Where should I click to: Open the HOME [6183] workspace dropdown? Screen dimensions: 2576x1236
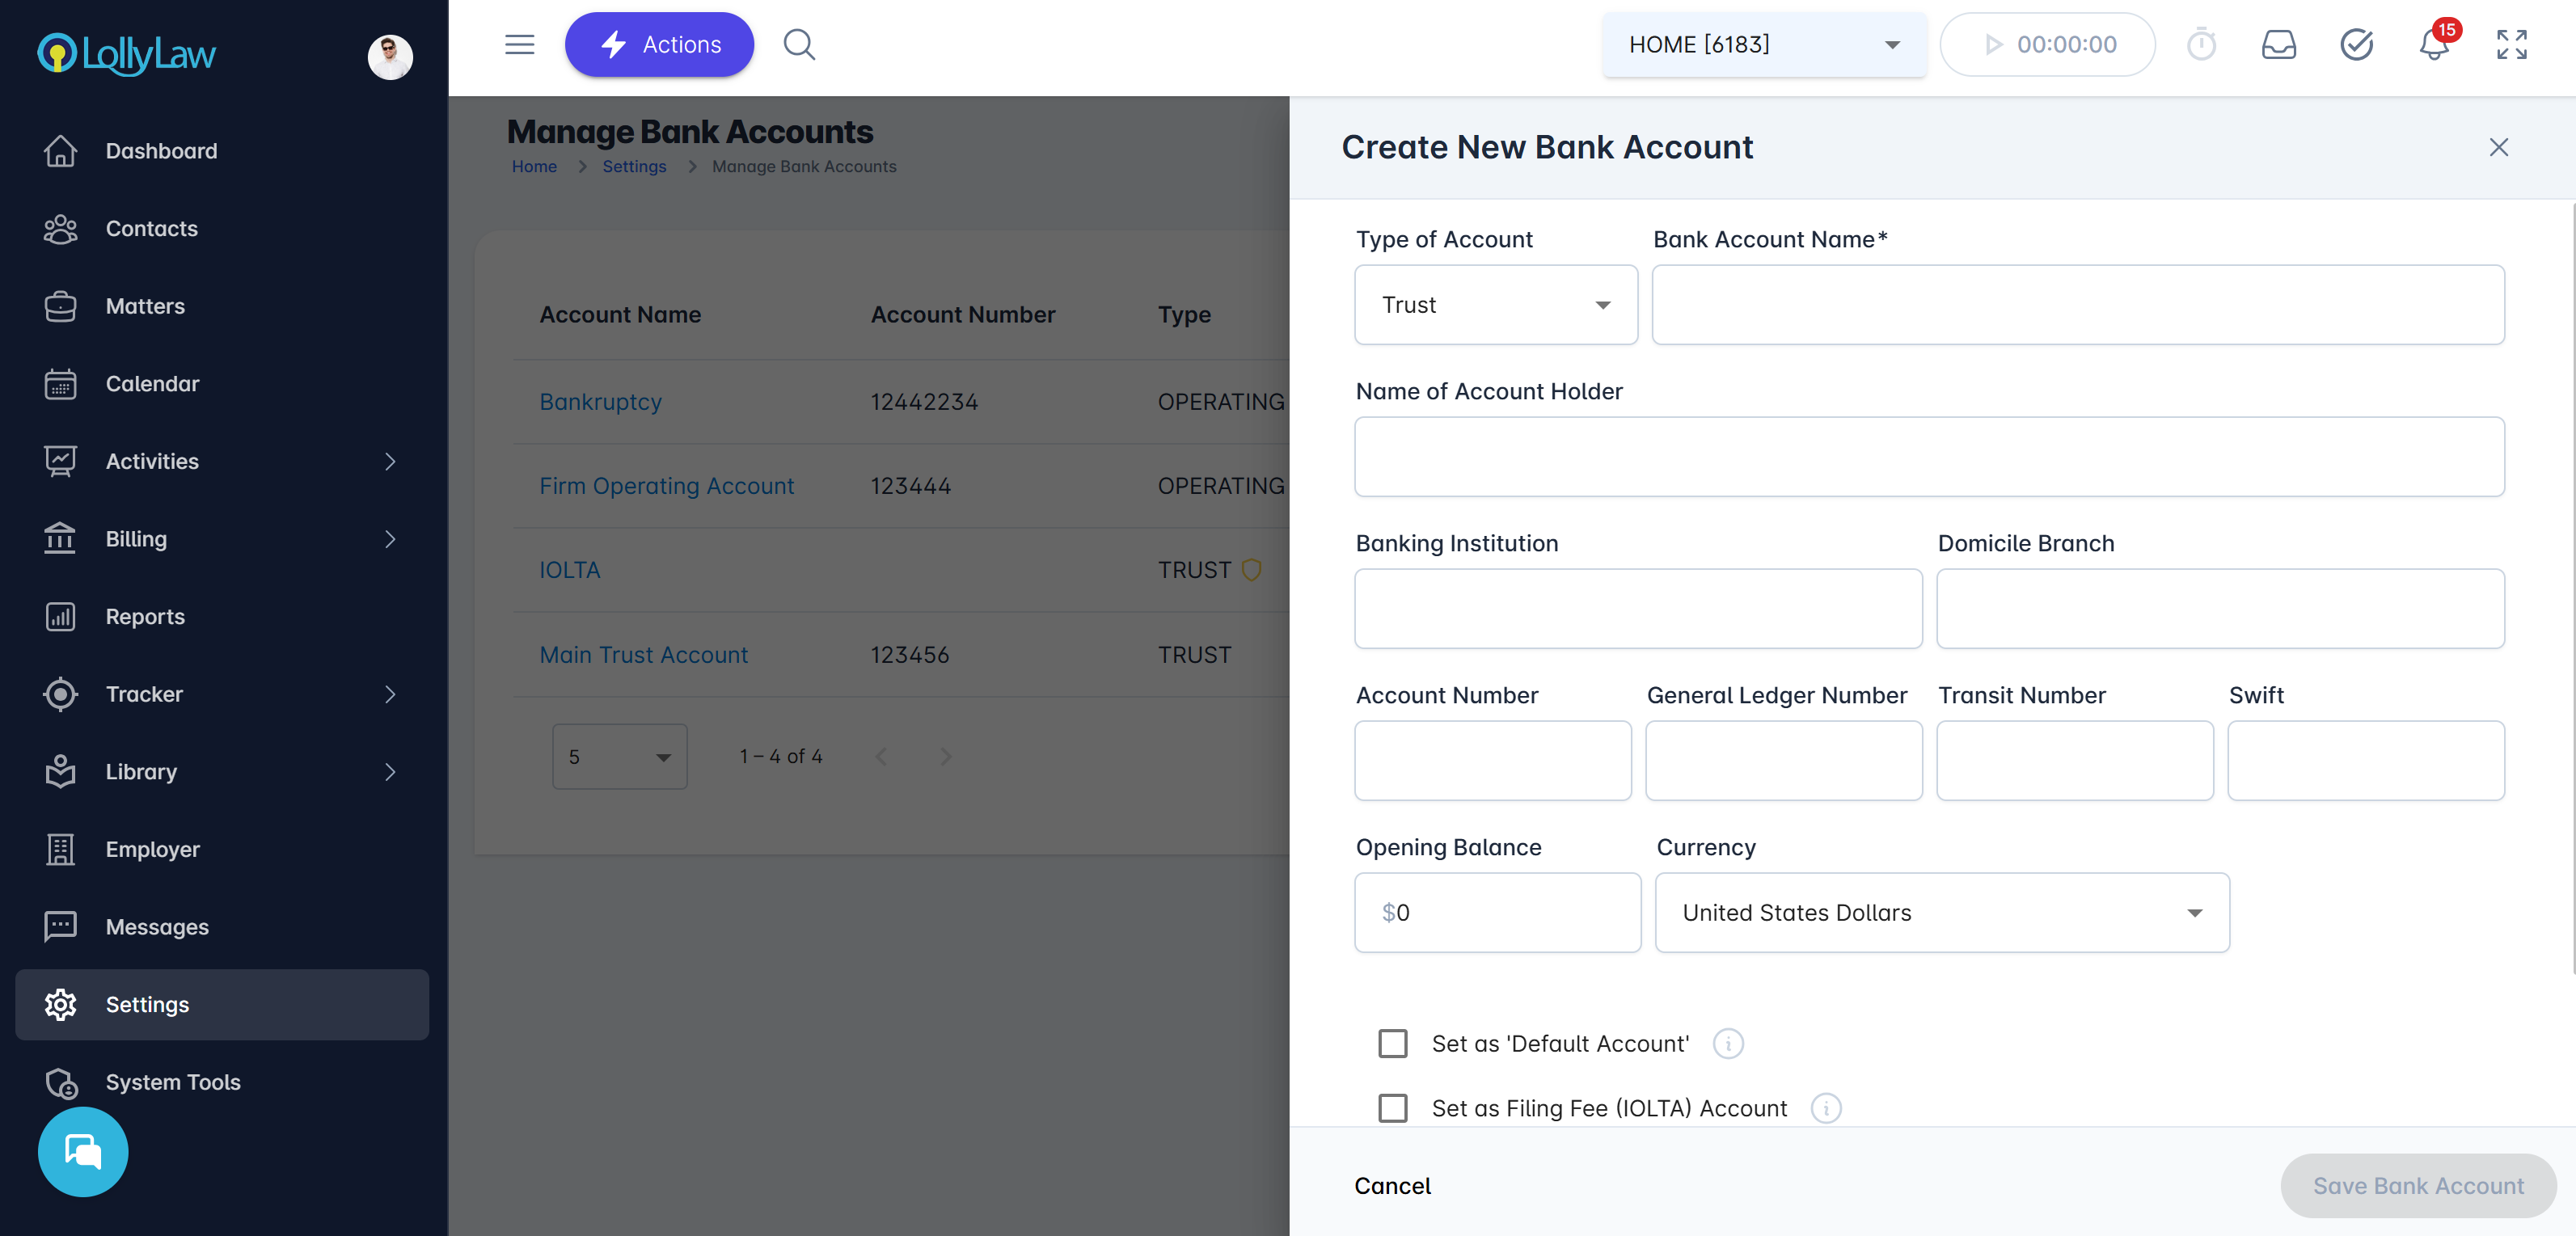(1764, 44)
